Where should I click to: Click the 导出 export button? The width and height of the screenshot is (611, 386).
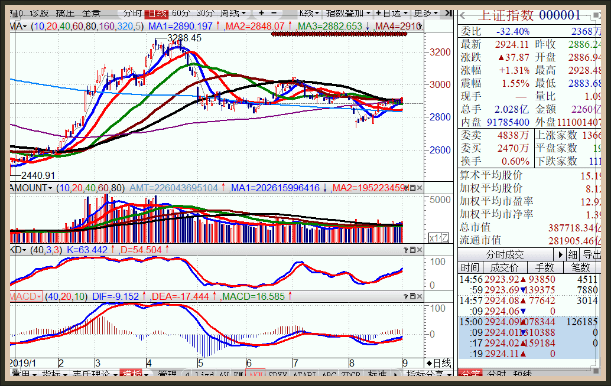click(x=591, y=255)
